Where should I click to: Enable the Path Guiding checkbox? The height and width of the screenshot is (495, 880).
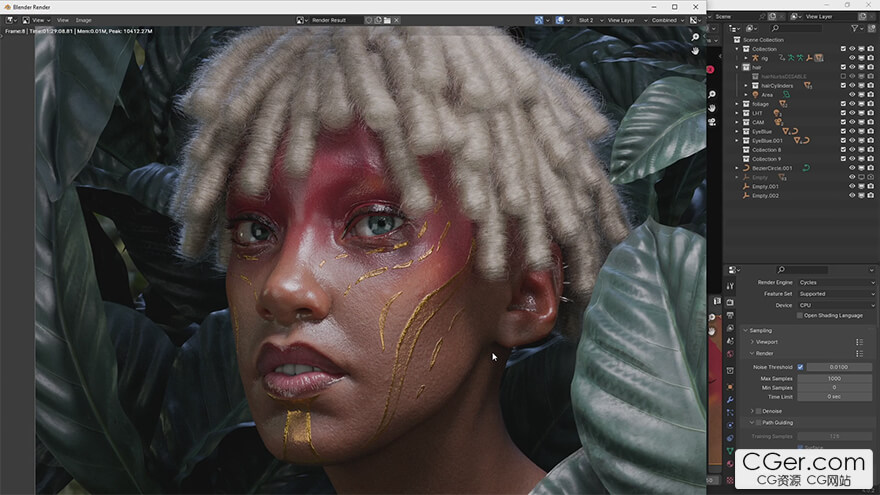pos(758,423)
